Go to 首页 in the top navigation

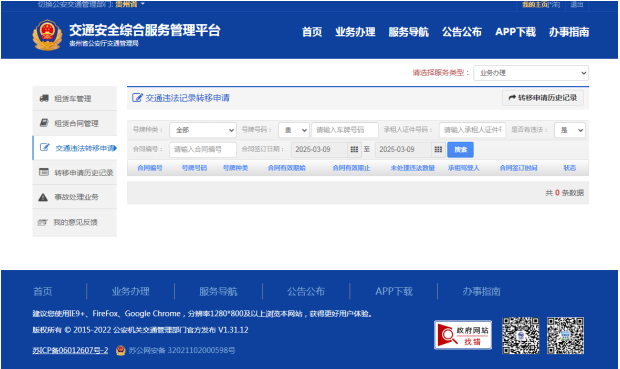pyautogui.click(x=312, y=32)
